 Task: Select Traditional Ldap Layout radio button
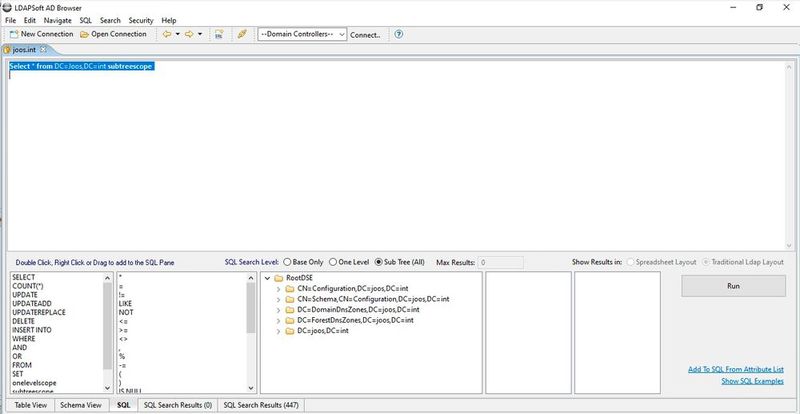click(x=743, y=262)
